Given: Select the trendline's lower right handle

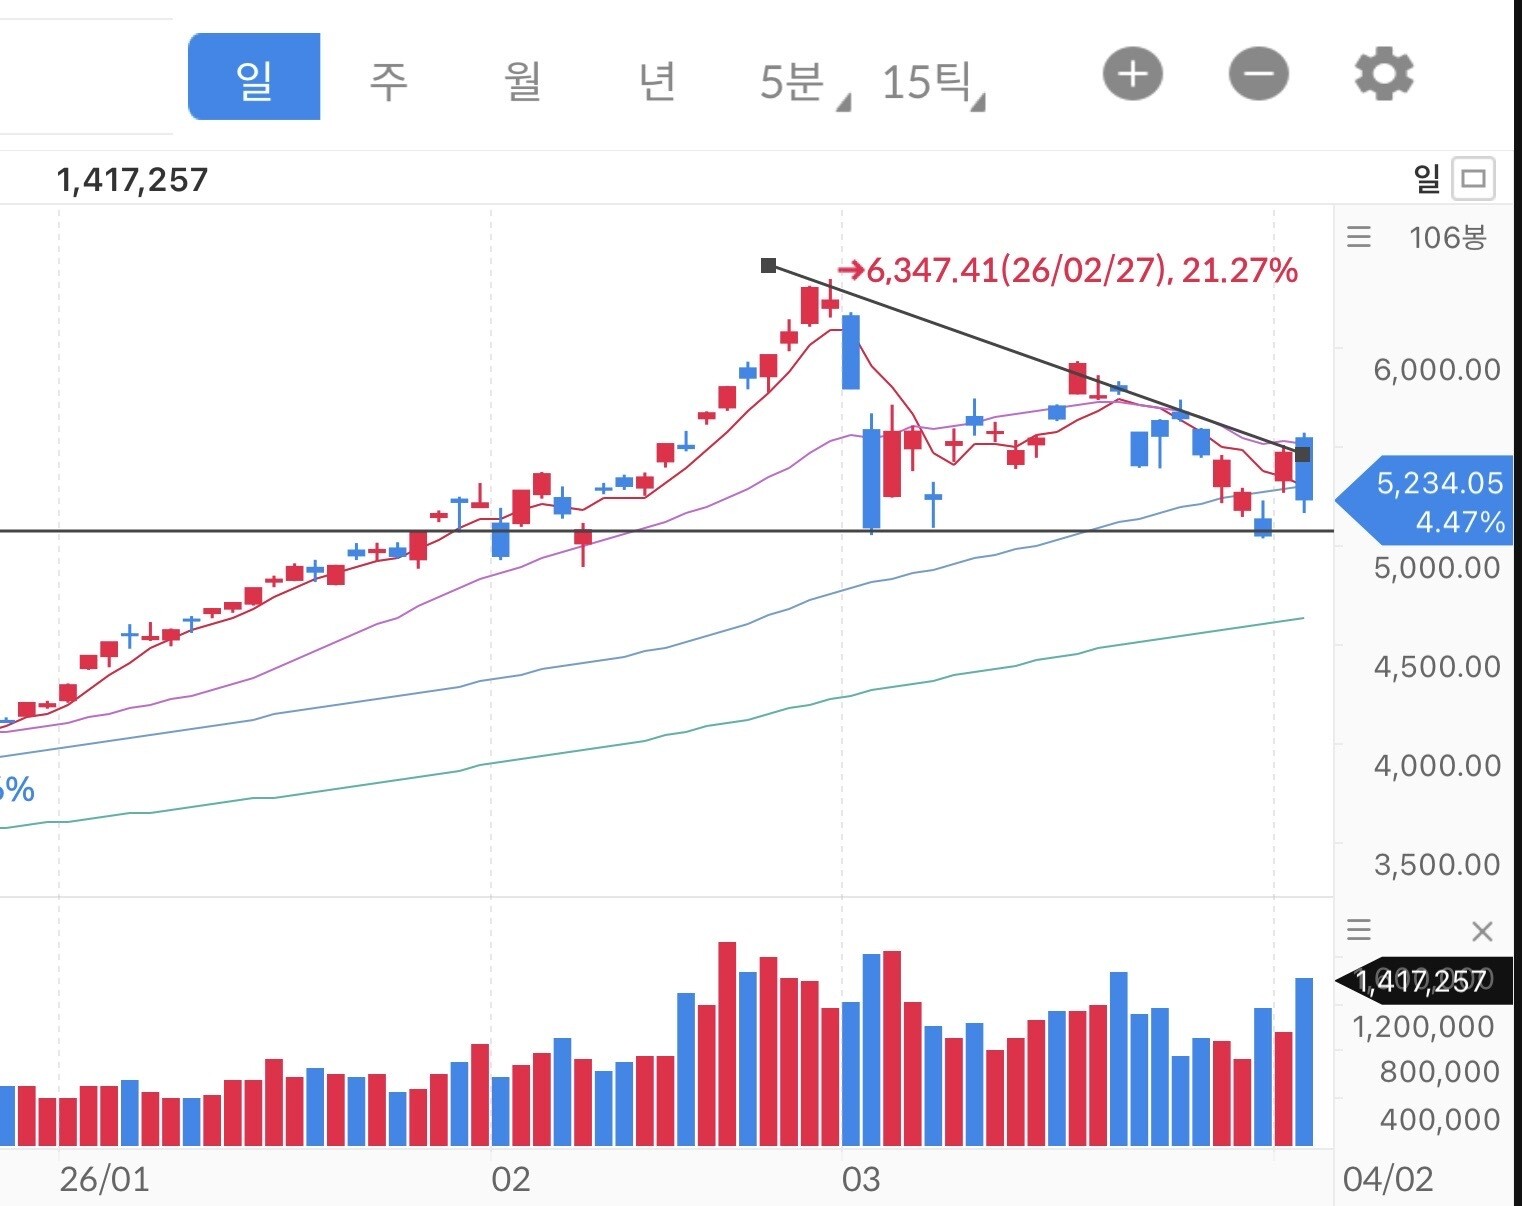Looking at the screenshot, I should [1302, 454].
